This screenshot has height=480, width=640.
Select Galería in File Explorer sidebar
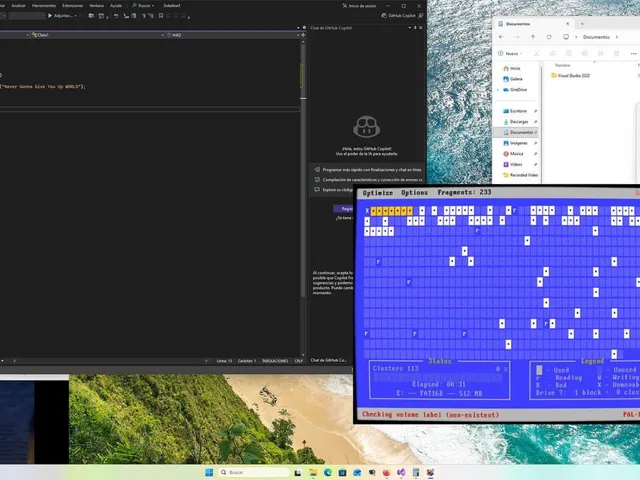coord(513,79)
